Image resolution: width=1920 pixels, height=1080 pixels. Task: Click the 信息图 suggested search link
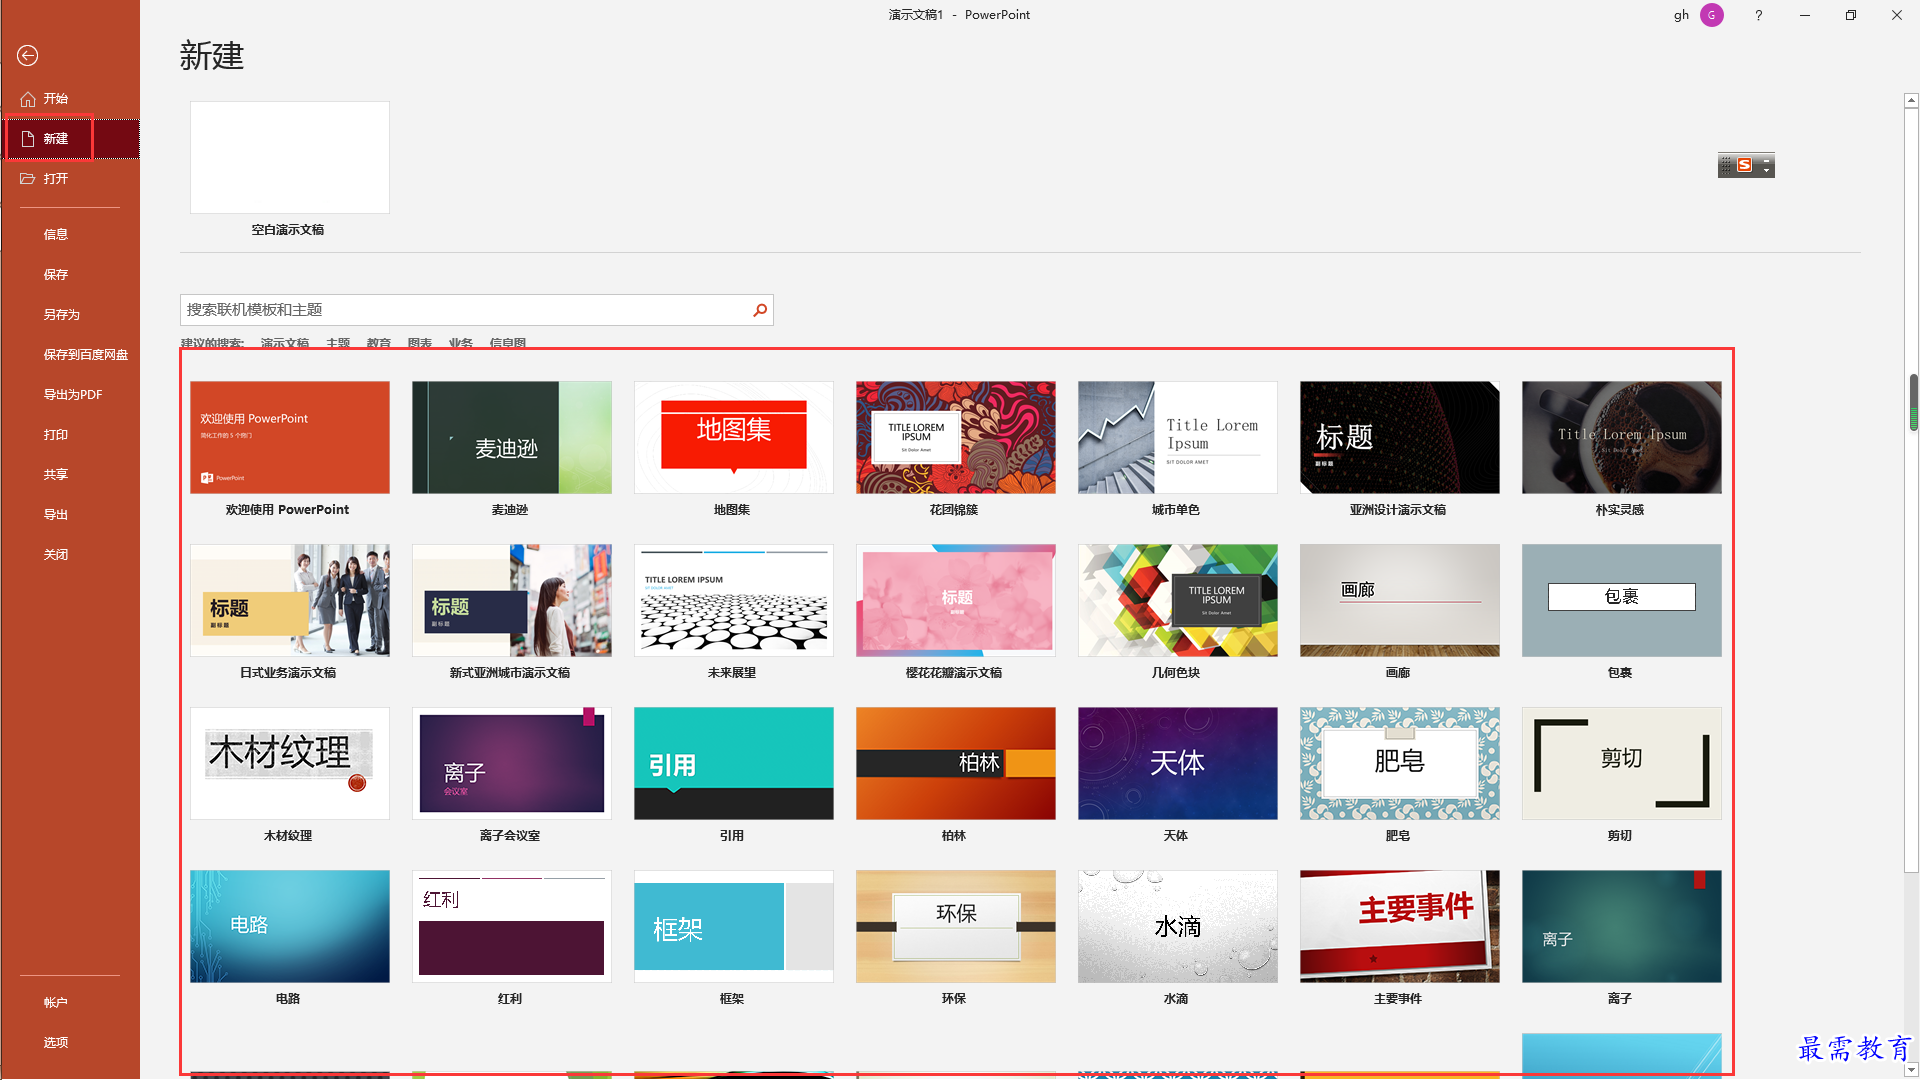point(508,343)
